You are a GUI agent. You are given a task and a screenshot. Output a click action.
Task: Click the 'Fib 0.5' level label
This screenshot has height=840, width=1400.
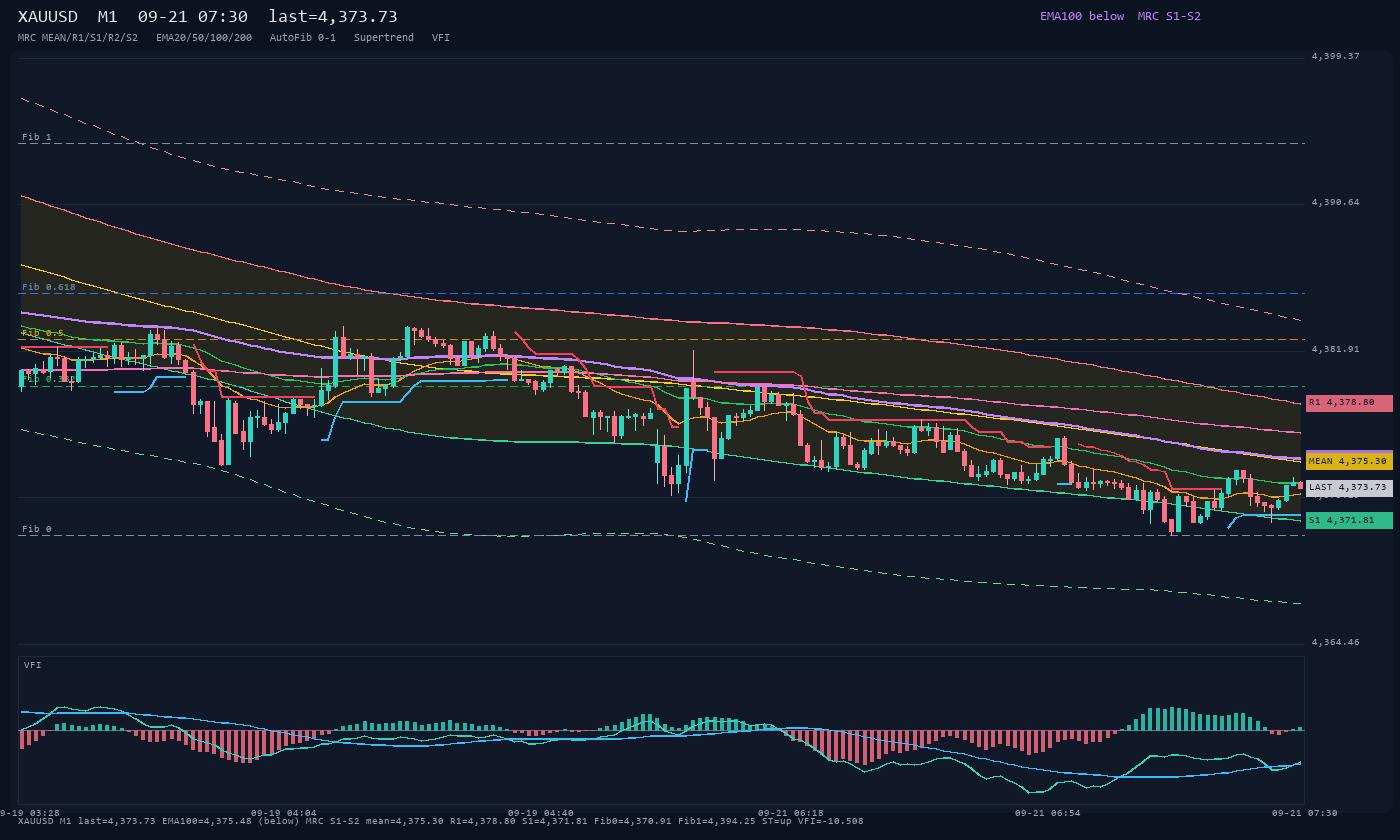43,333
